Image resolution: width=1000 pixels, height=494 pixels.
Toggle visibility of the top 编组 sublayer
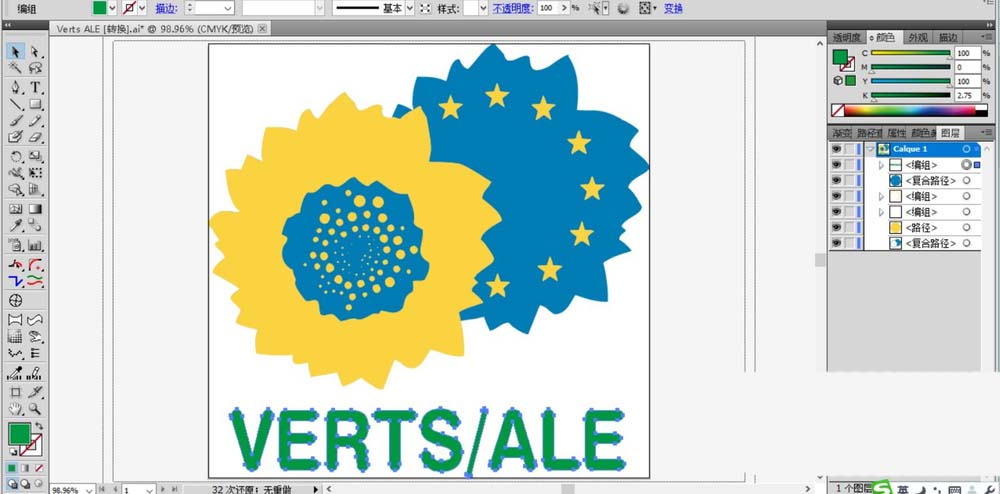[x=836, y=164]
